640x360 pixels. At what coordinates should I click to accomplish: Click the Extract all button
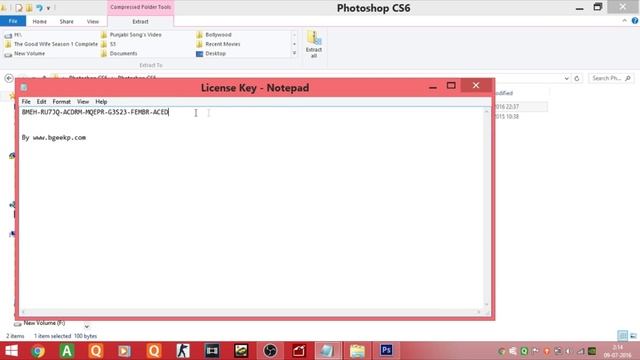point(313,44)
